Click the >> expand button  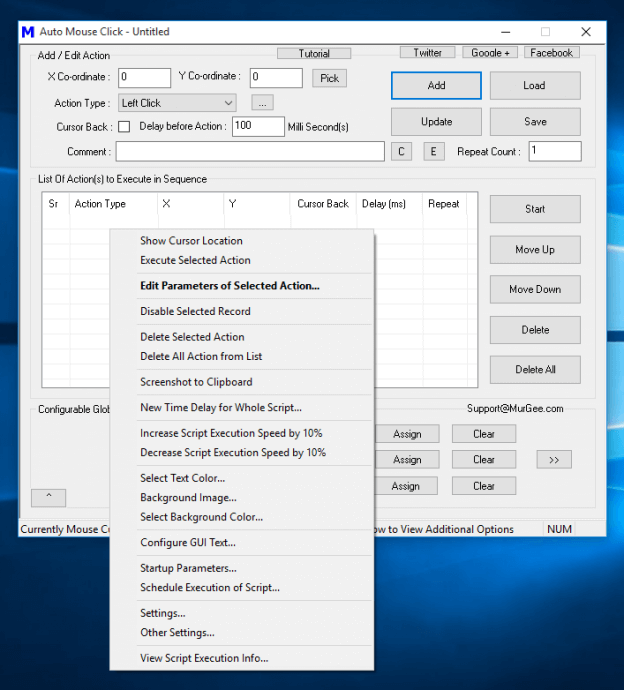tap(554, 460)
